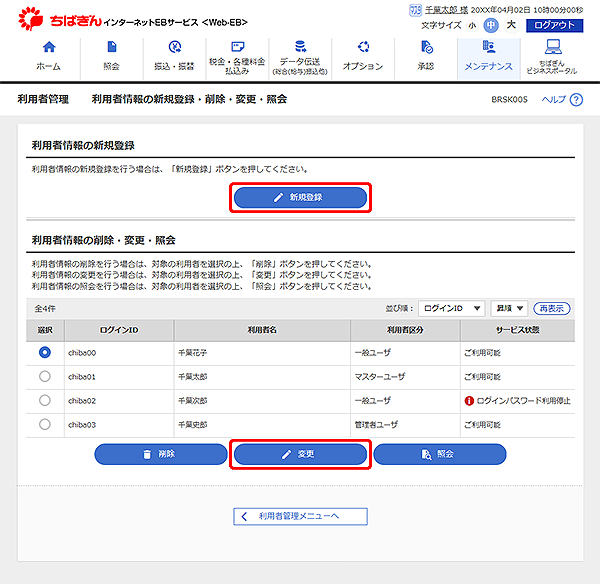Select the chiba01 radio button
600x584 pixels.
[x=45, y=376]
